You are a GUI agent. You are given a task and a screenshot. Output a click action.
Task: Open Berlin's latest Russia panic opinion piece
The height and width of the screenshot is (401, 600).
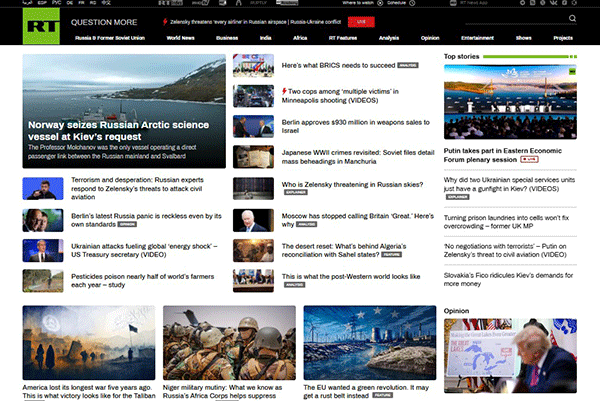pyautogui.click(x=146, y=220)
